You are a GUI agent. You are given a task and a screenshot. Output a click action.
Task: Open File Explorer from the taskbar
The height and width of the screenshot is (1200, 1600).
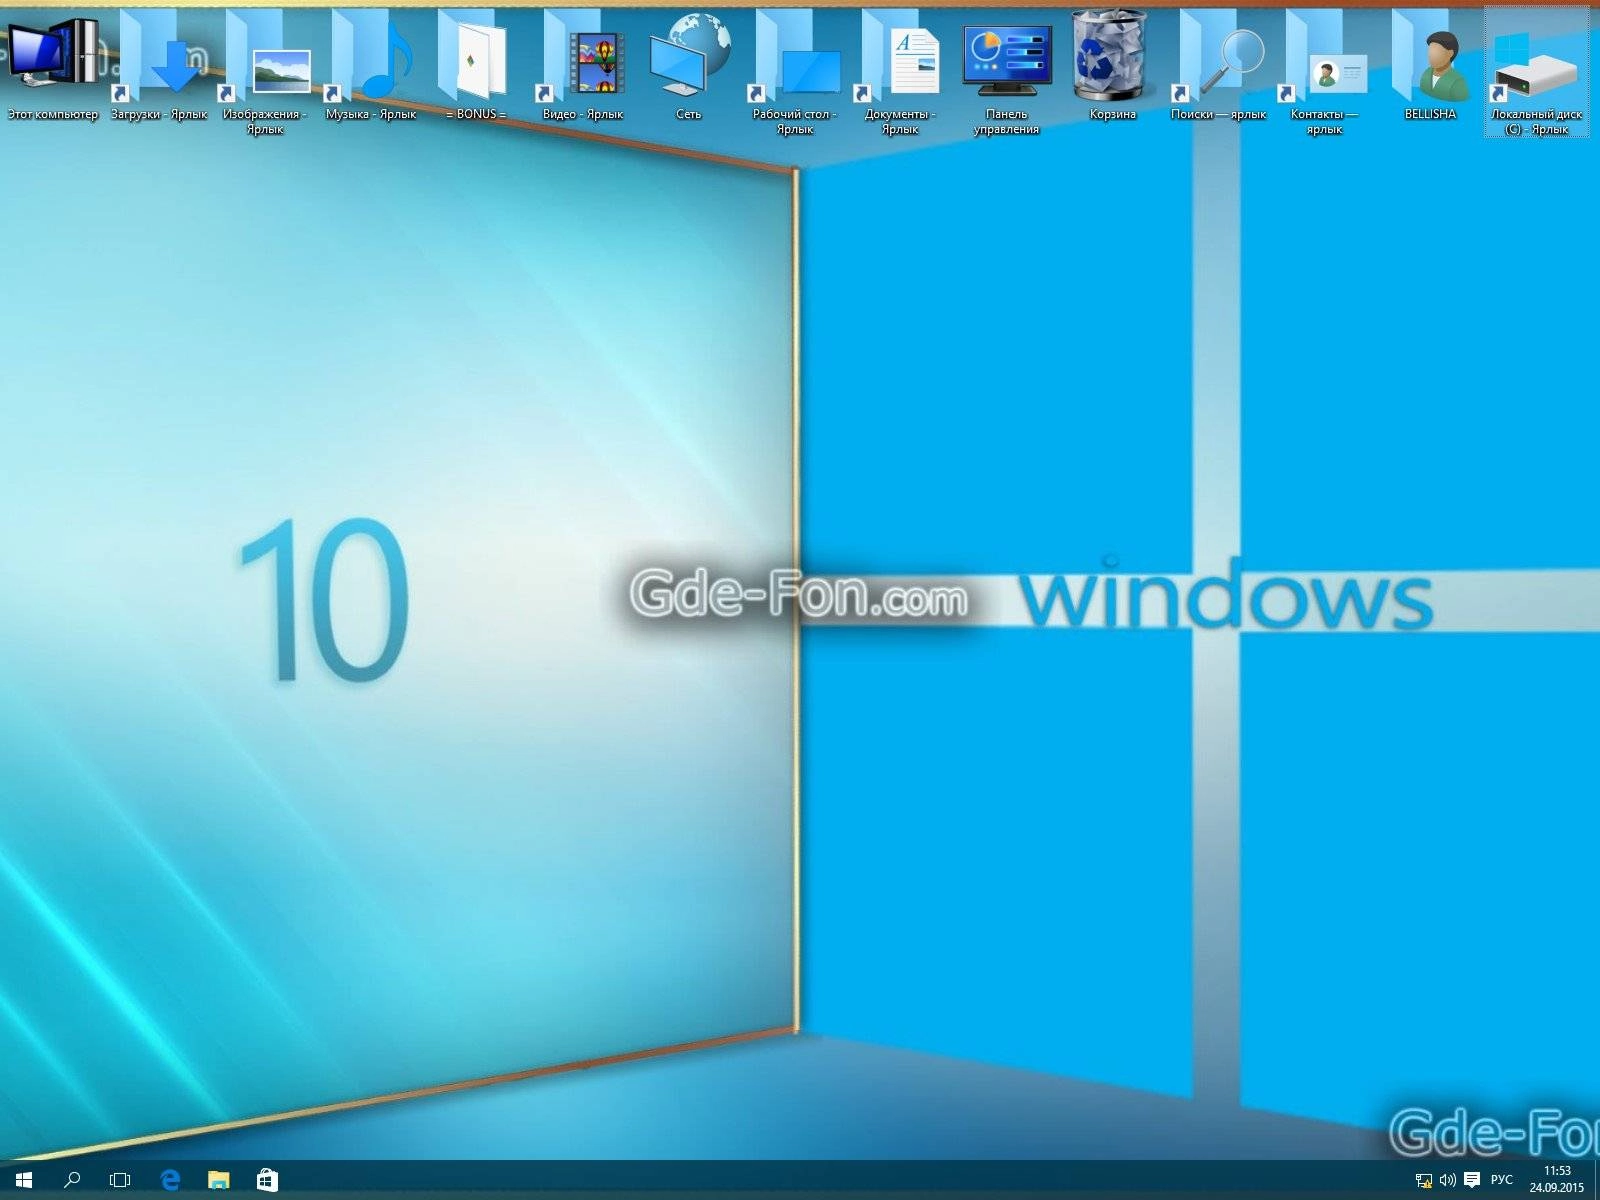[218, 1180]
